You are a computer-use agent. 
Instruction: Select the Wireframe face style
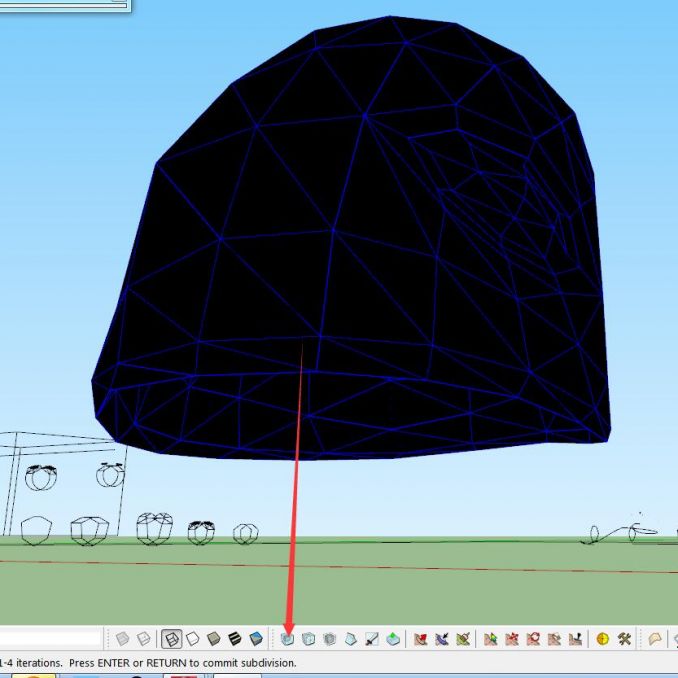pyautogui.click(x=171, y=639)
